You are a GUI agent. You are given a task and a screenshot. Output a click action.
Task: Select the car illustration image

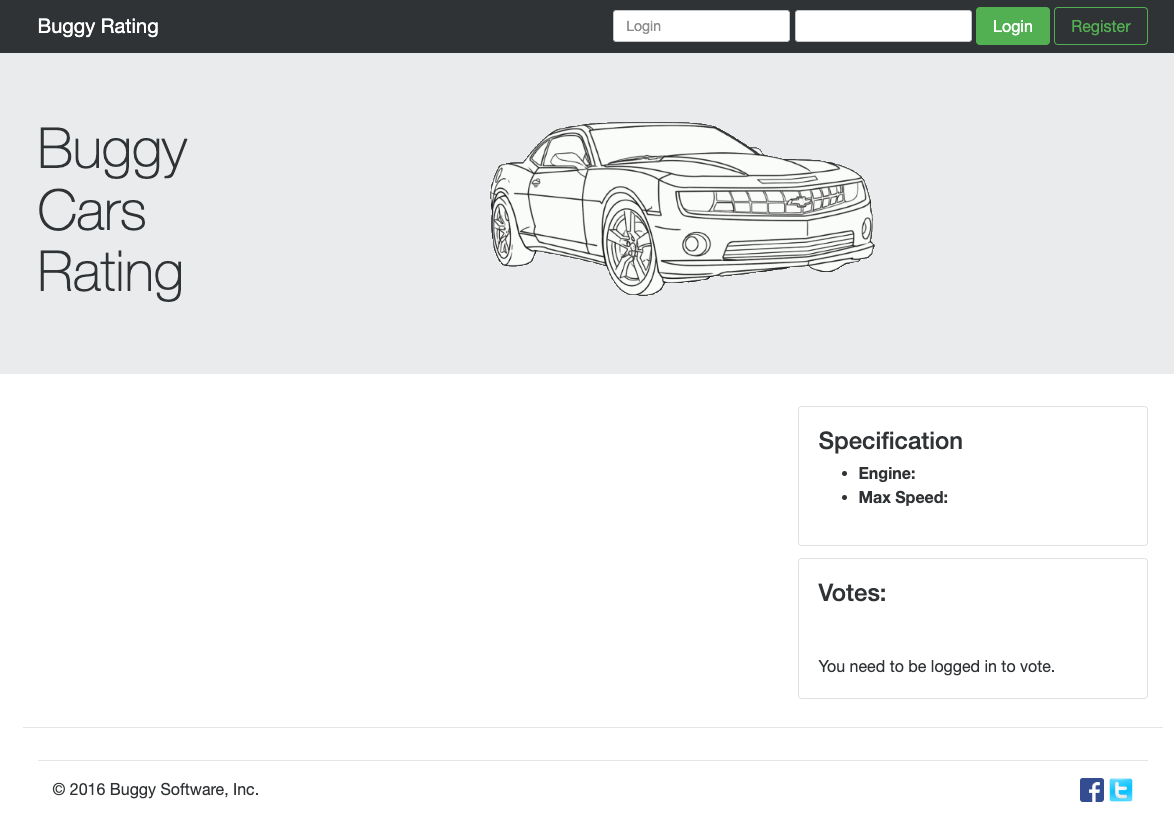click(683, 207)
